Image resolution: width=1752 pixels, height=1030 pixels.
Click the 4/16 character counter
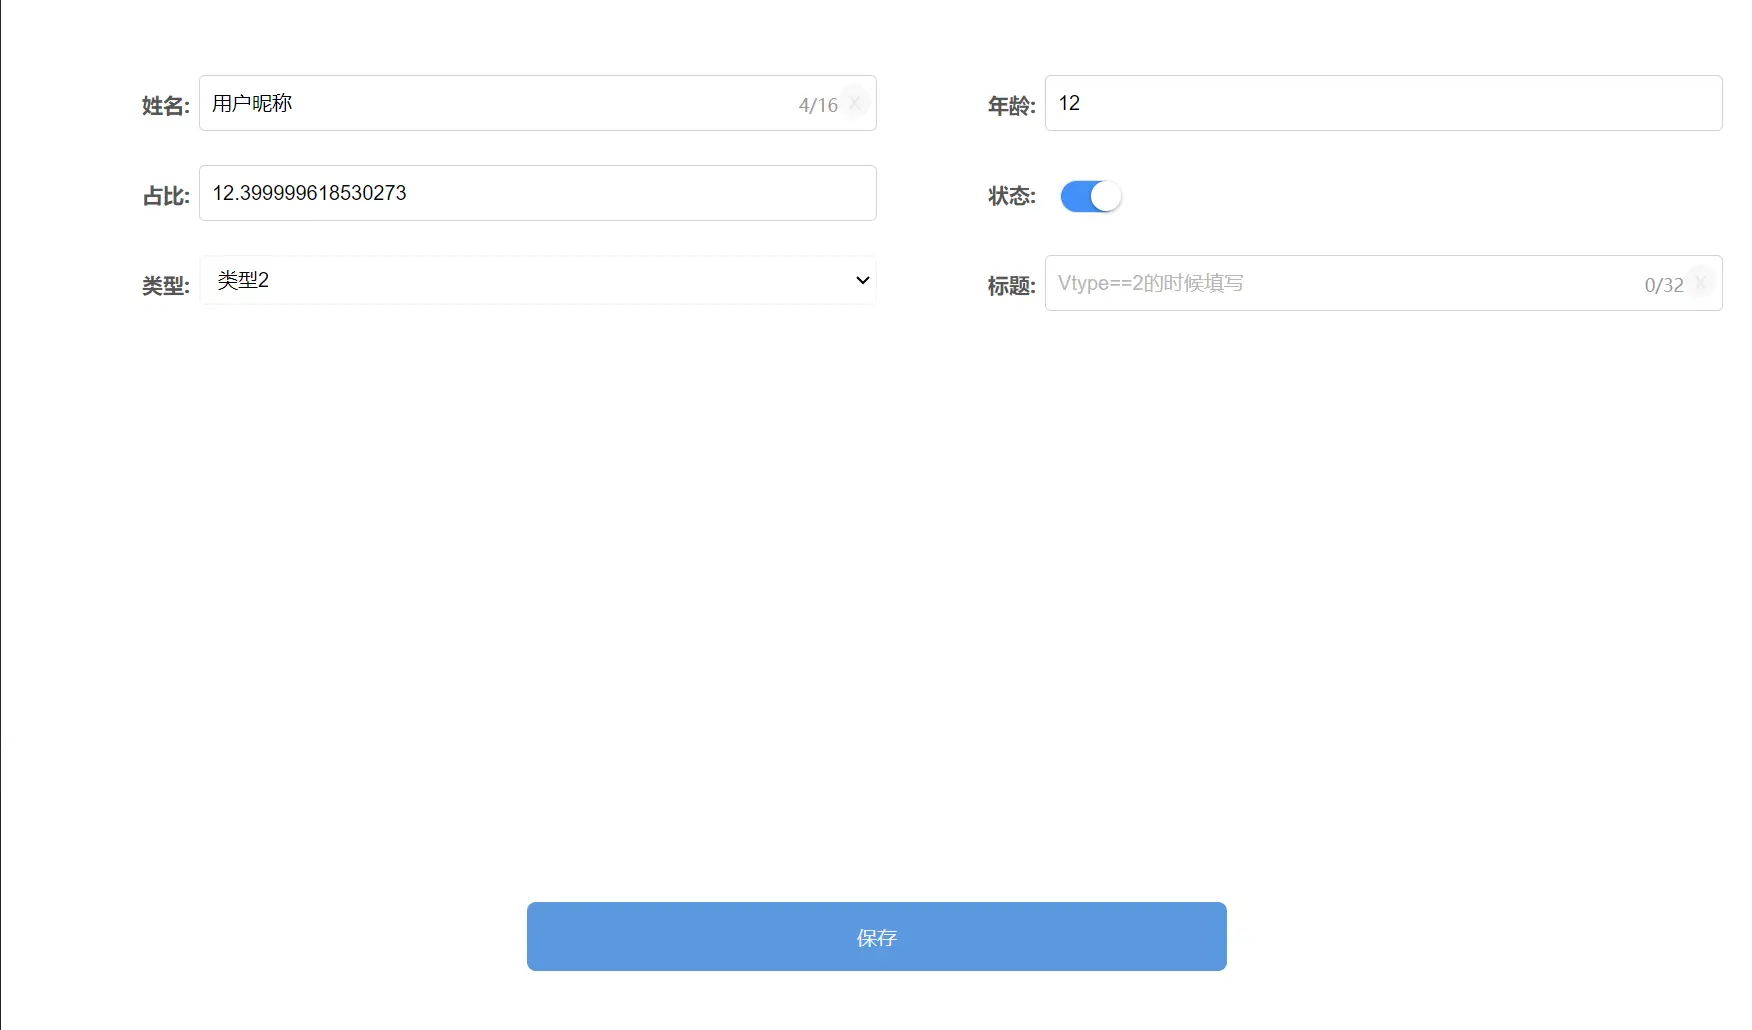(x=818, y=105)
